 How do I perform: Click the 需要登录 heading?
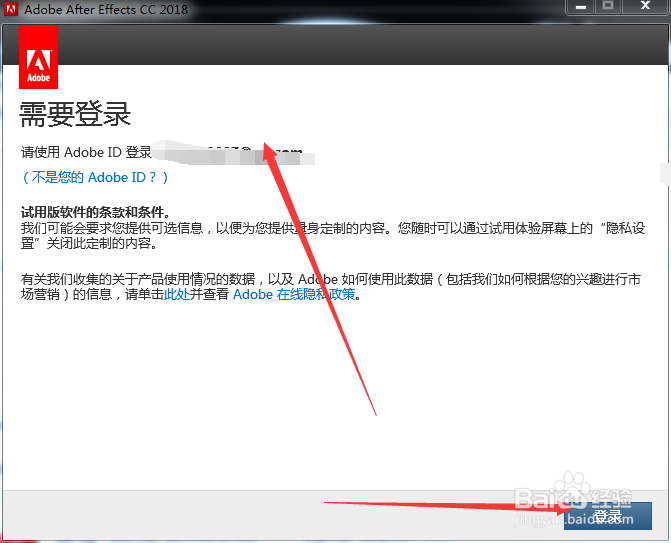pyautogui.click(x=75, y=114)
